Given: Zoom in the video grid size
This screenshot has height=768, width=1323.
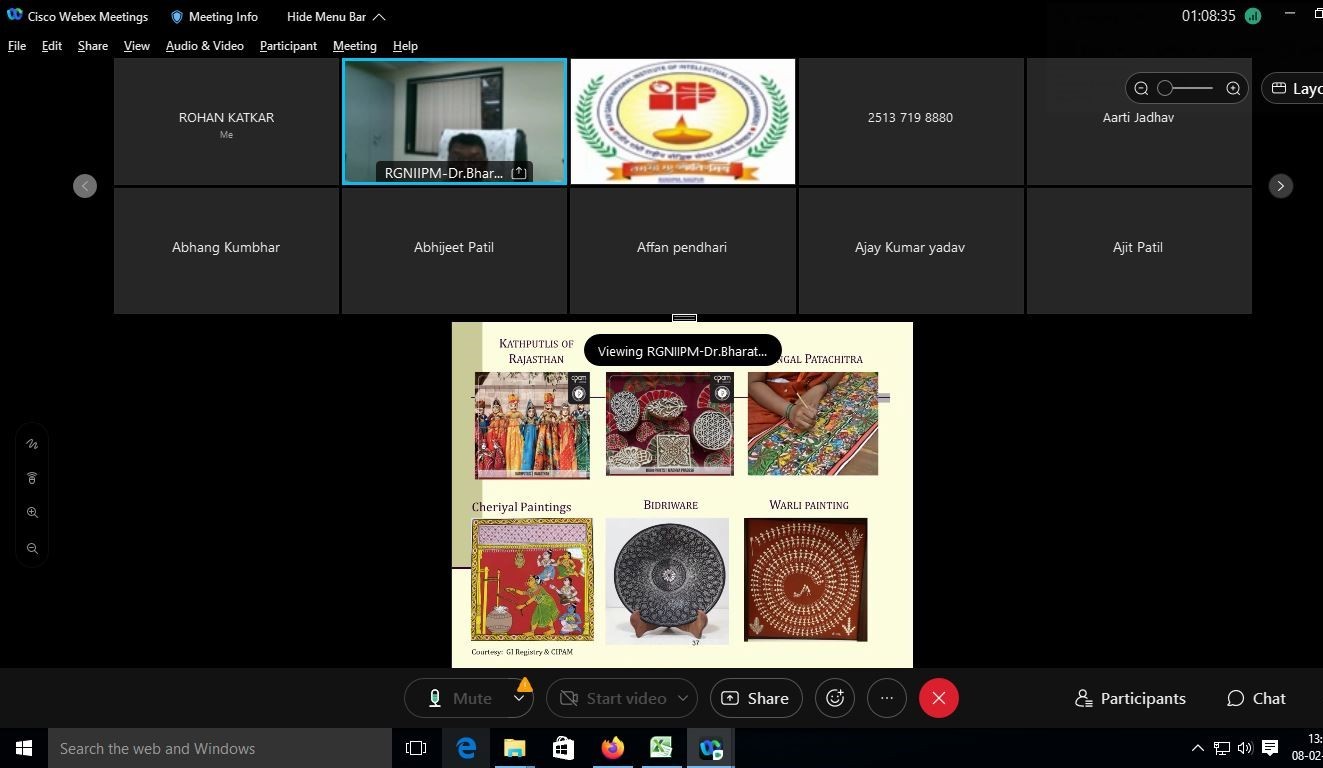Looking at the screenshot, I should (1233, 88).
